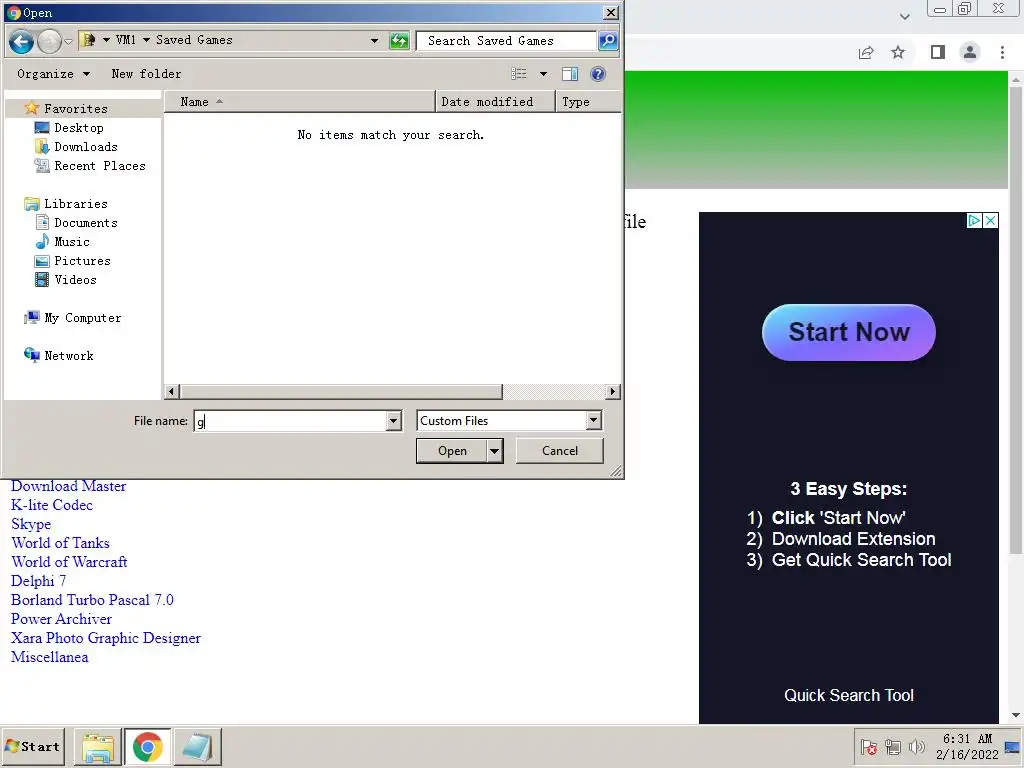
Task: Open the World of Warcraft link
Action: 69,562
